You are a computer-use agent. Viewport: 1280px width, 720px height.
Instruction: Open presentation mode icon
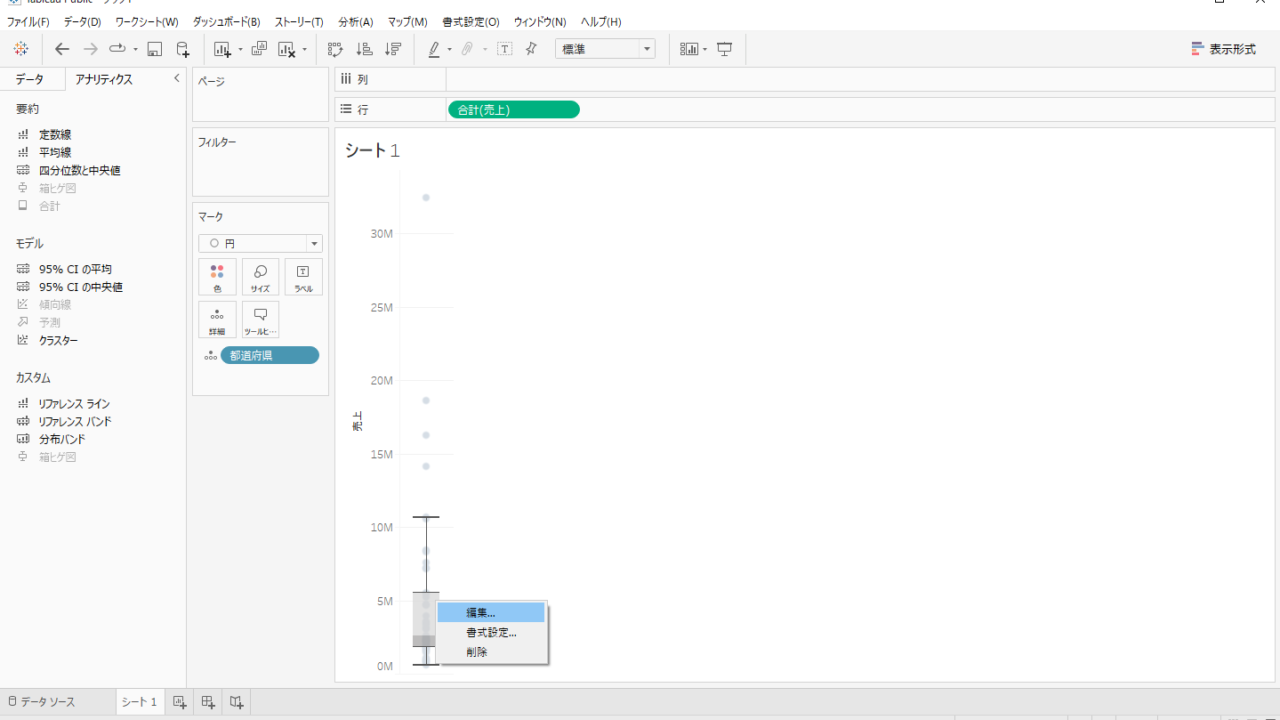pos(725,49)
